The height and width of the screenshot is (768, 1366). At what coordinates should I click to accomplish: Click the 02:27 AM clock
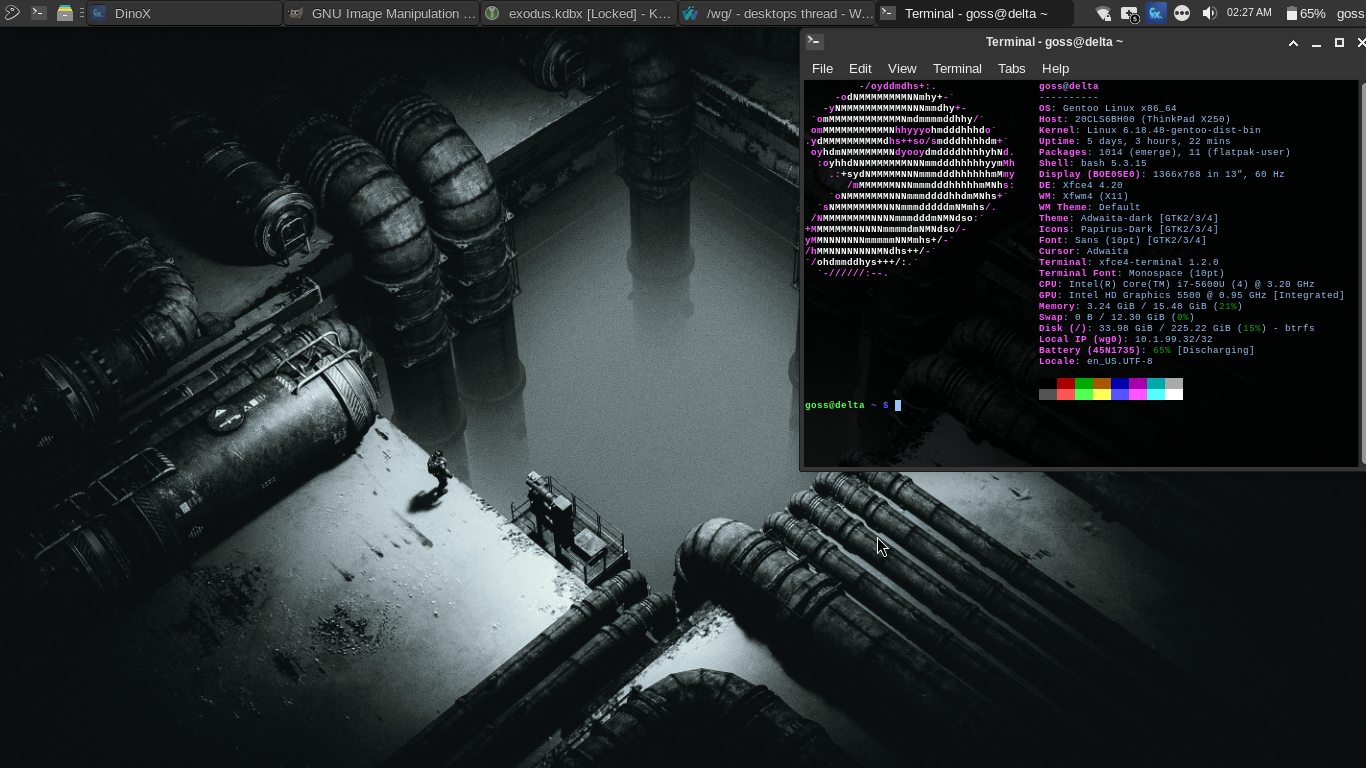[x=1249, y=13]
